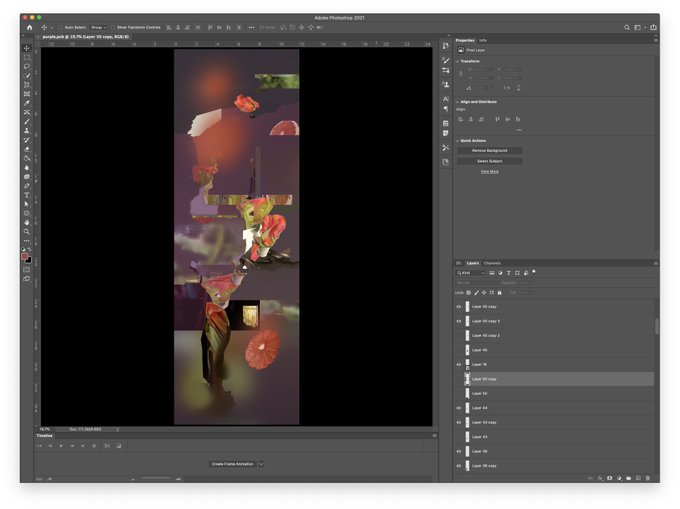Viewport: 680px width, 509px height.
Task: Select the Eraser tool
Action: [x=27, y=149]
